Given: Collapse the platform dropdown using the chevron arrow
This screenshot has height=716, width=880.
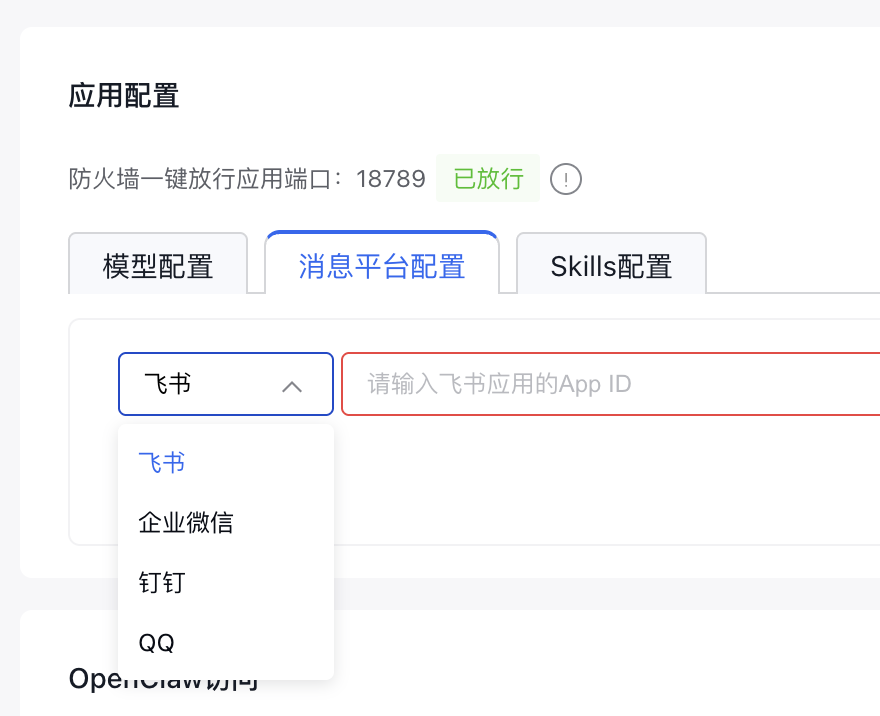Looking at the screenshot, I should (x=292, y=386).
